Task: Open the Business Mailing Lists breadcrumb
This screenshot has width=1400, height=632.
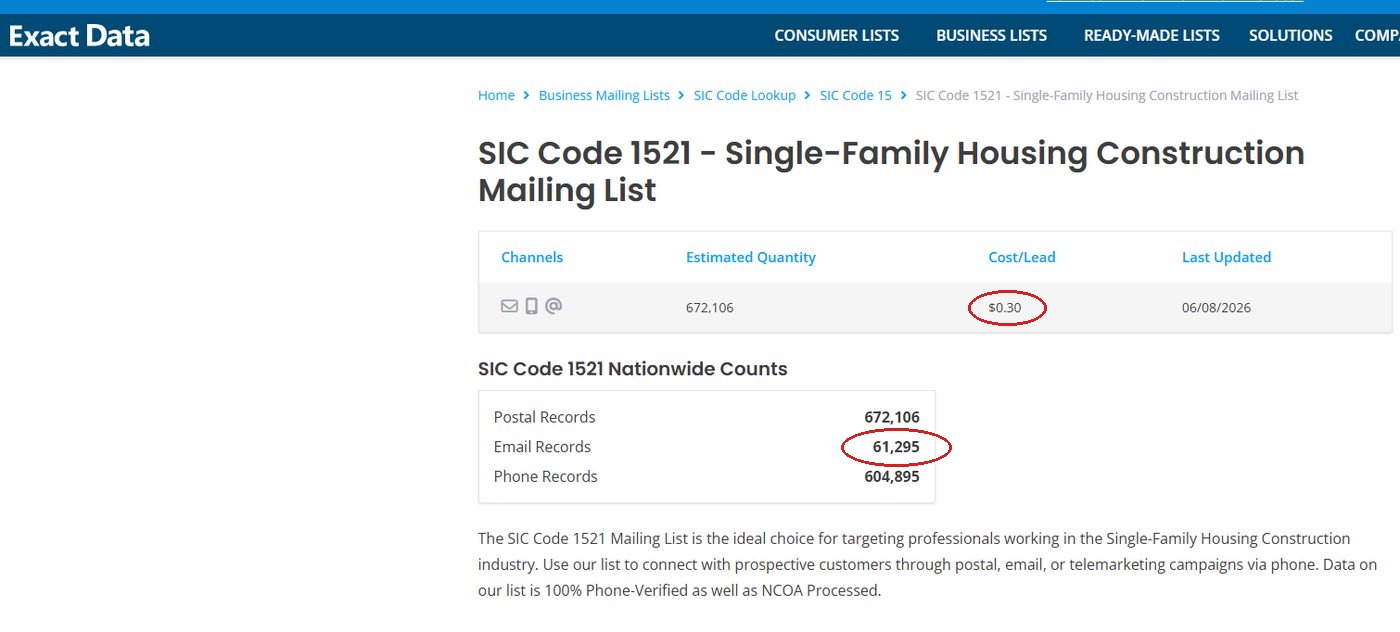Action: click(x=604, y=95)
